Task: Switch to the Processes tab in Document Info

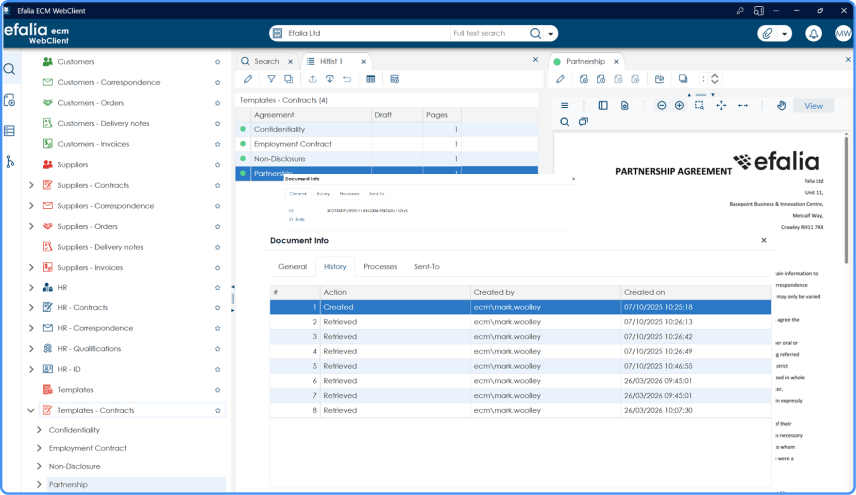Action: pyautogui.click(x=380, y=266)
